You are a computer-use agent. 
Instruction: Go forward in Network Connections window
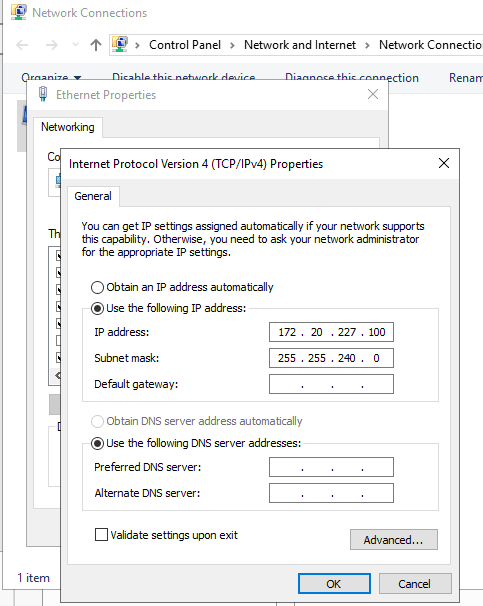[x=51, y=45]
